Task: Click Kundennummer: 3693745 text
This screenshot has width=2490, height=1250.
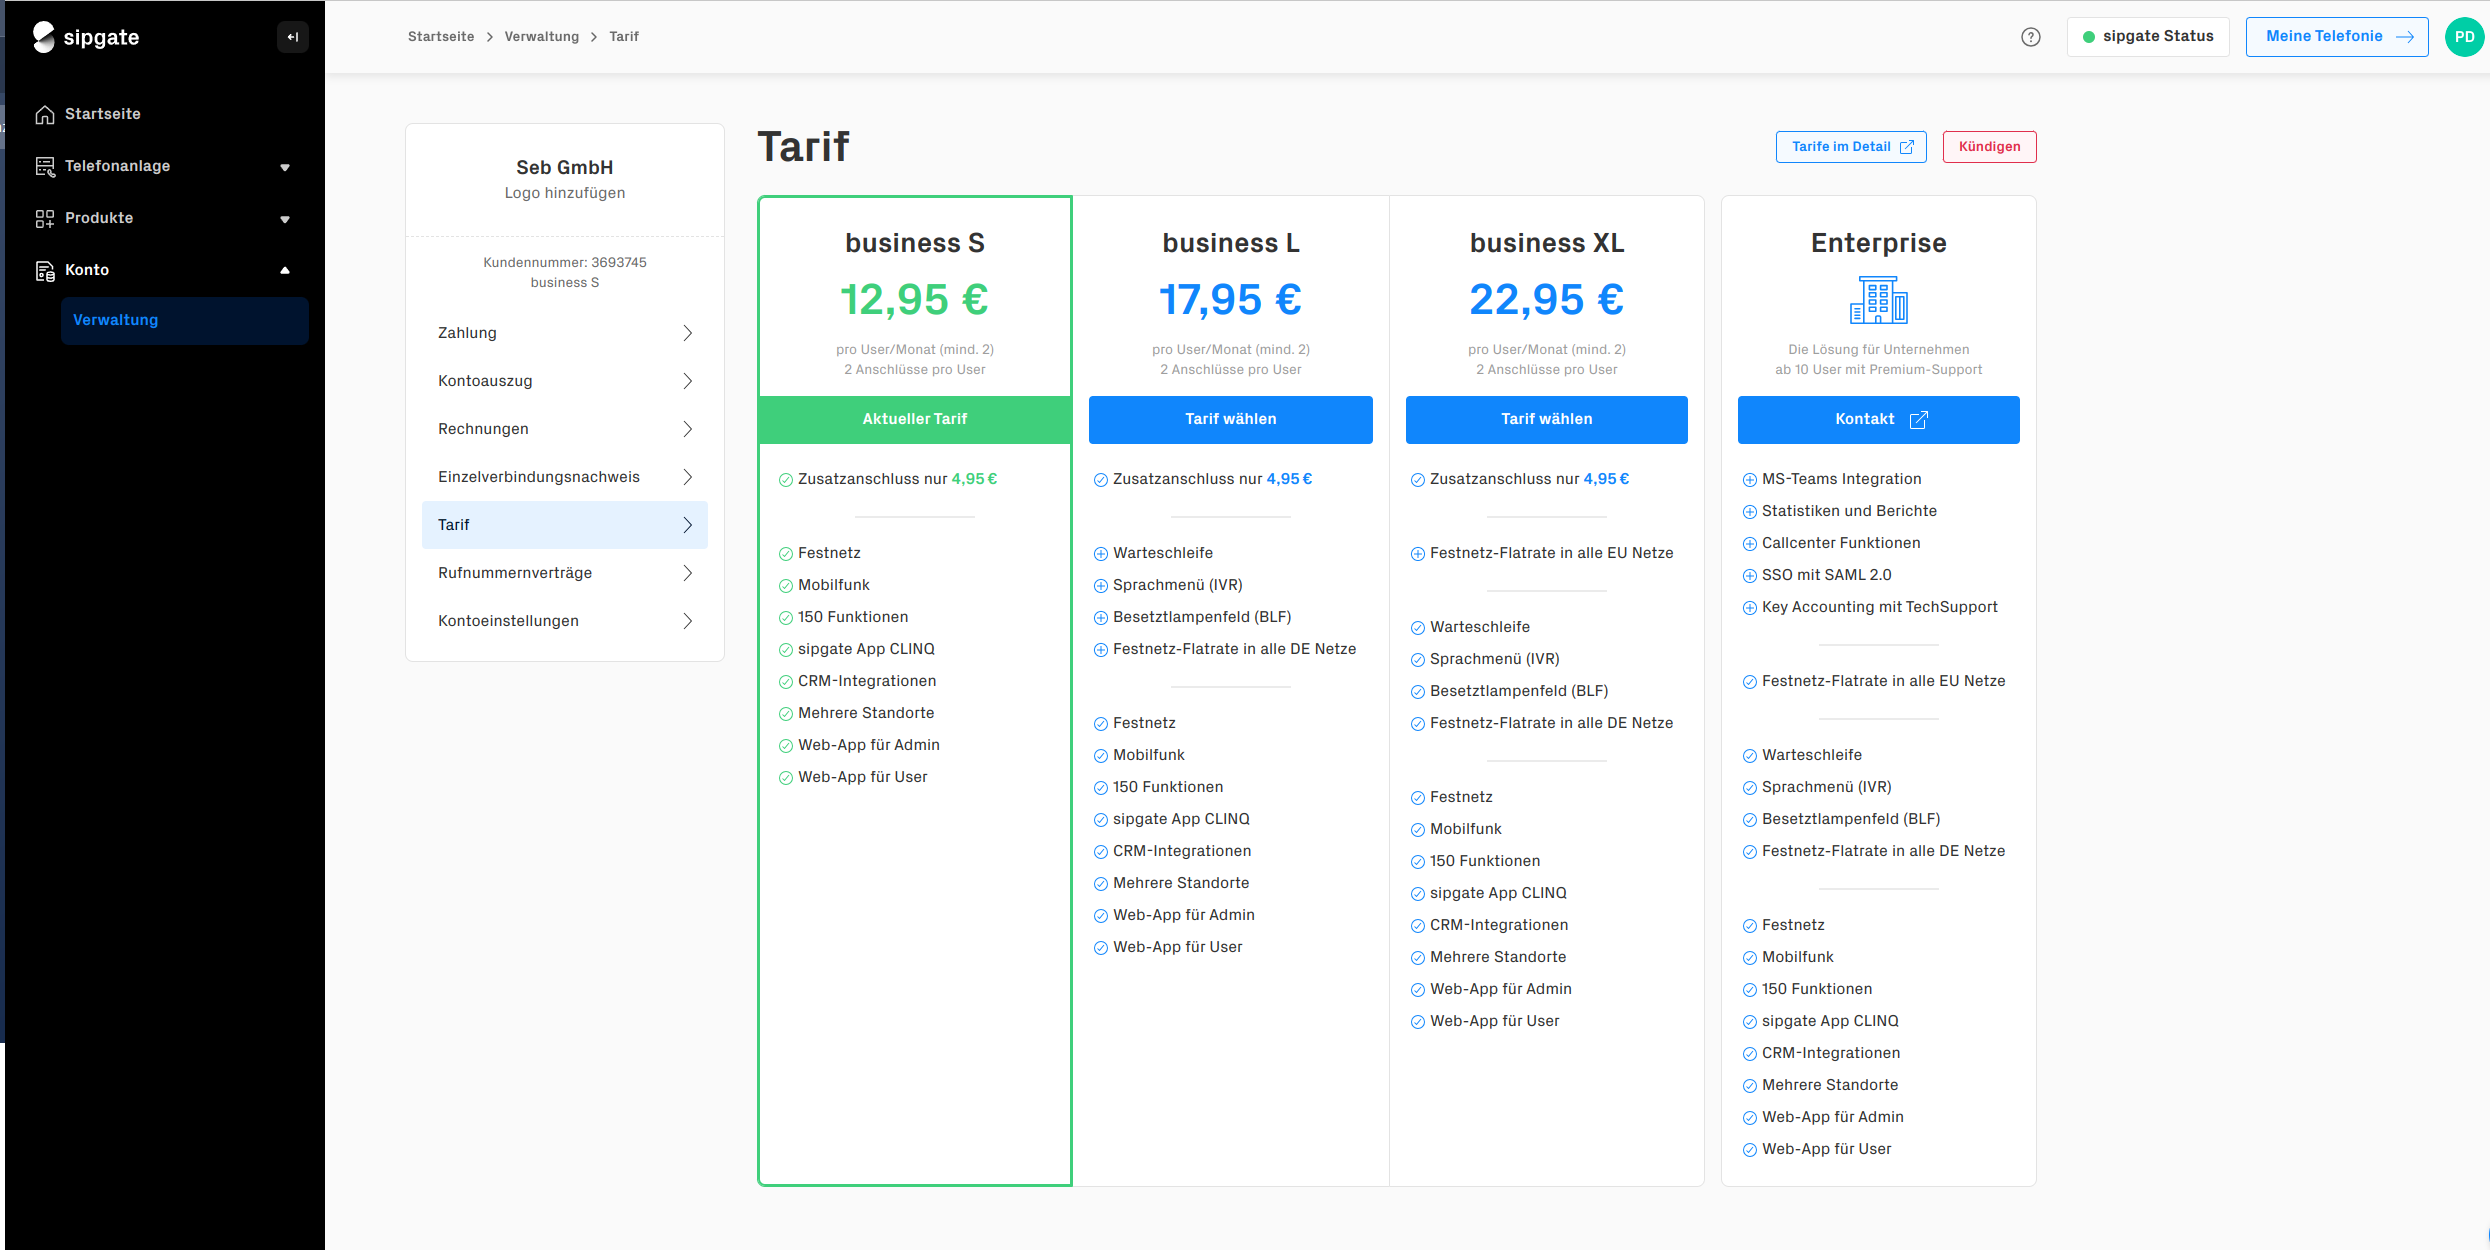Action: tap(565, 263)
